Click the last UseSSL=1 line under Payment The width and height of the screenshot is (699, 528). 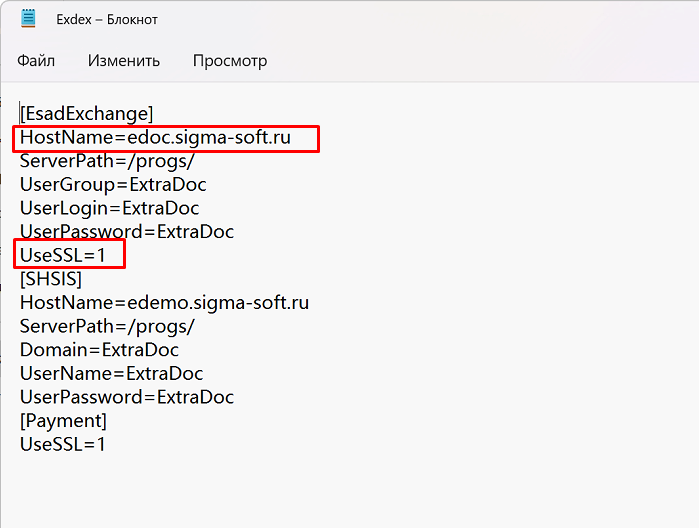63,445
